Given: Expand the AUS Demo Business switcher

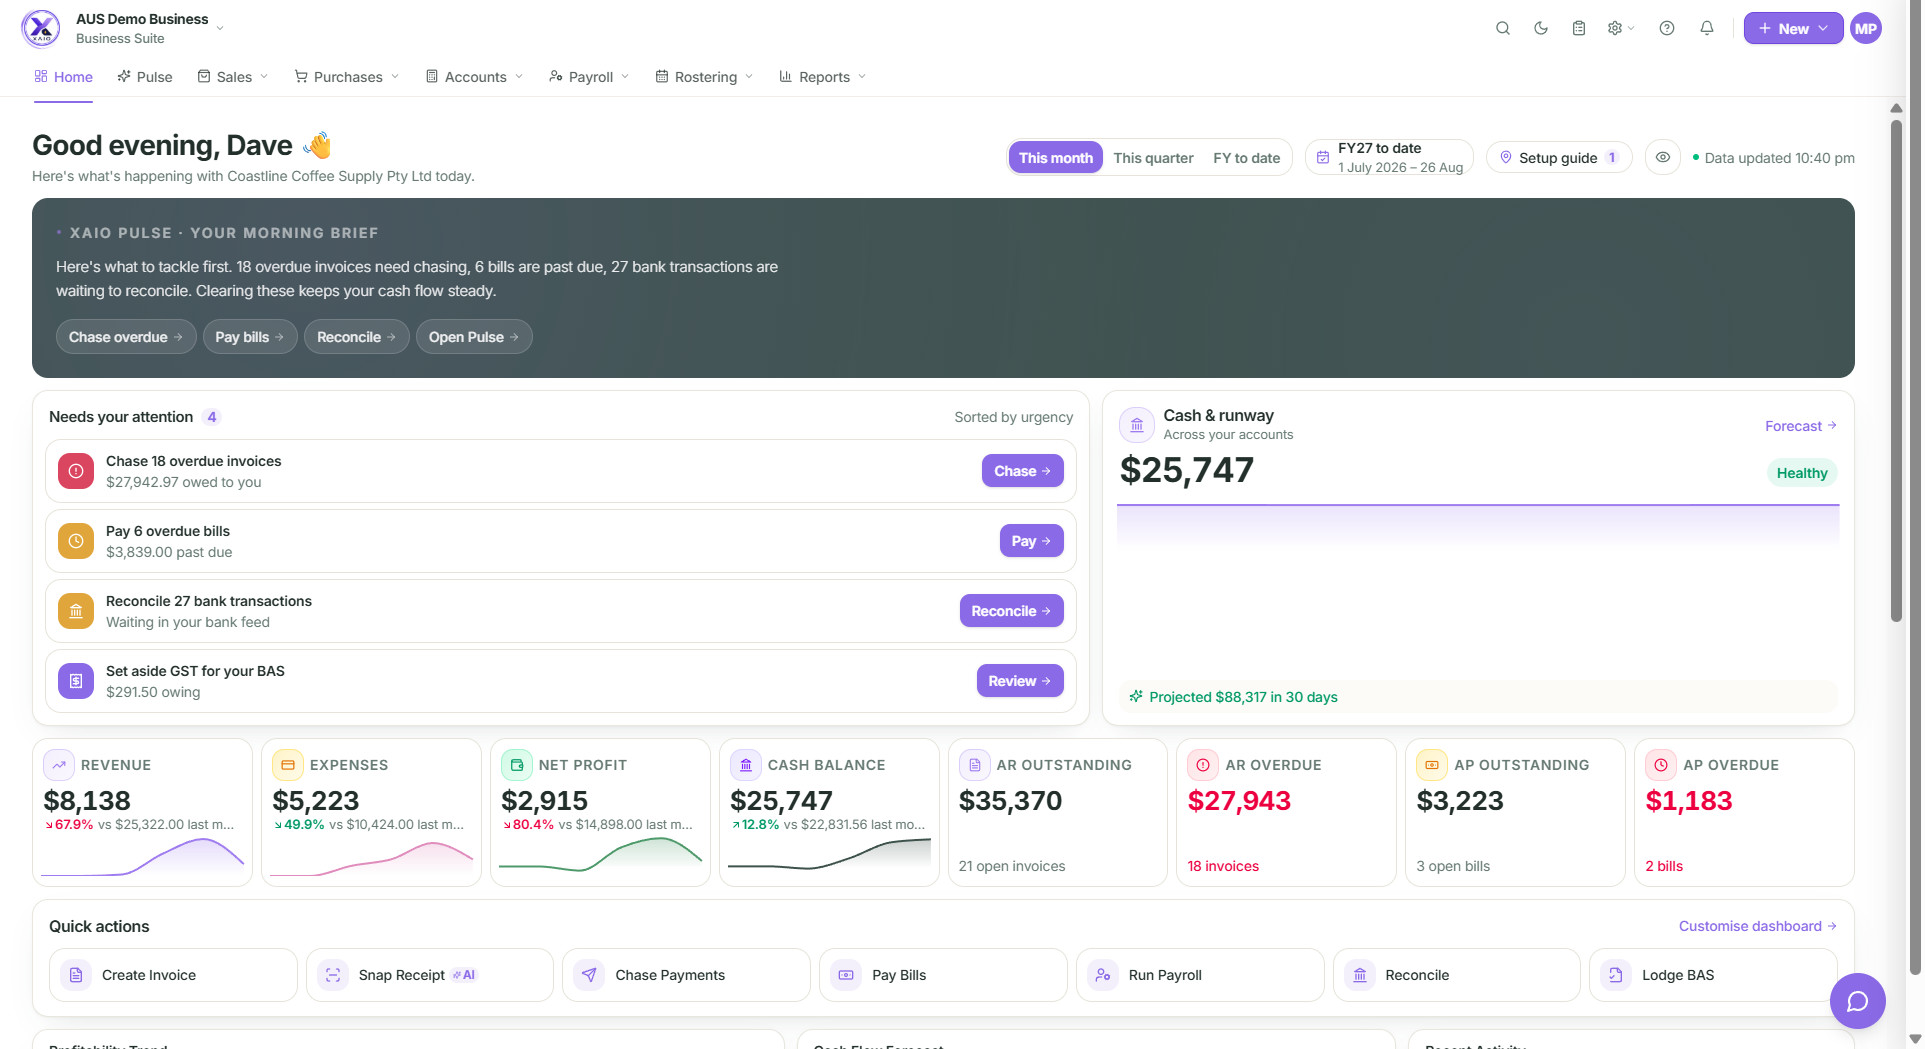Looking at the screenshot, I should [x=150, y=29].
